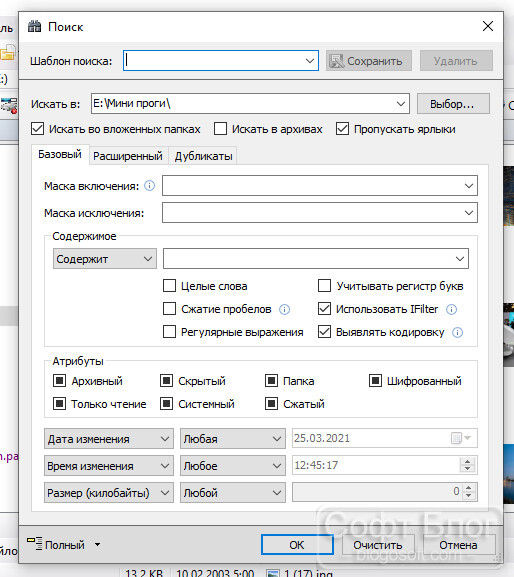Viewport: 514px width, 577px height.
Task: Open the Размер (килобайты) dropdown
Action: point(109,492)
